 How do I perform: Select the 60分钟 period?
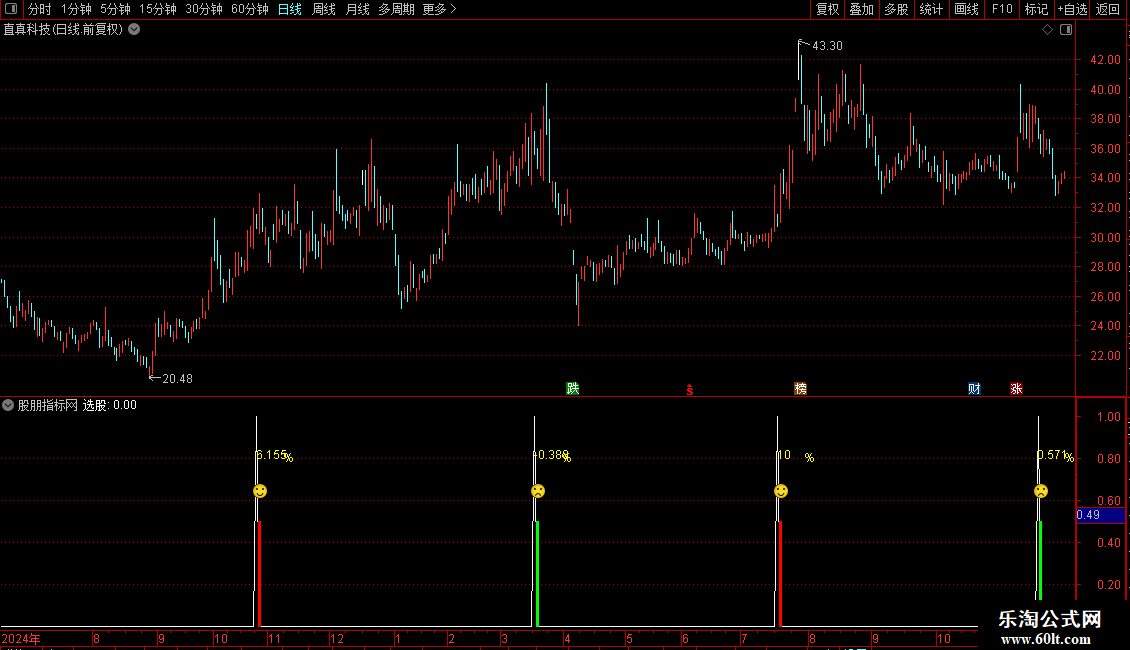point(250,9)
